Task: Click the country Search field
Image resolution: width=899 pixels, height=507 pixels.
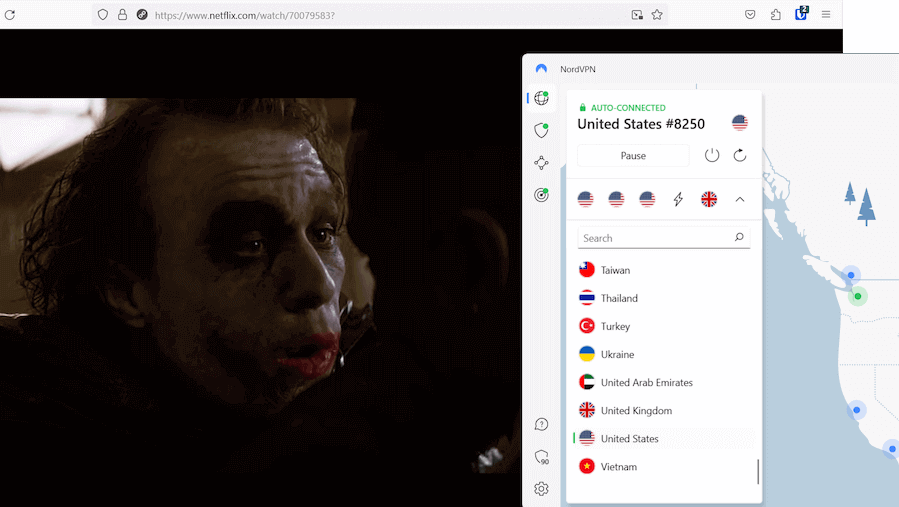Action: pyautogui.click(x=664, y=238)
